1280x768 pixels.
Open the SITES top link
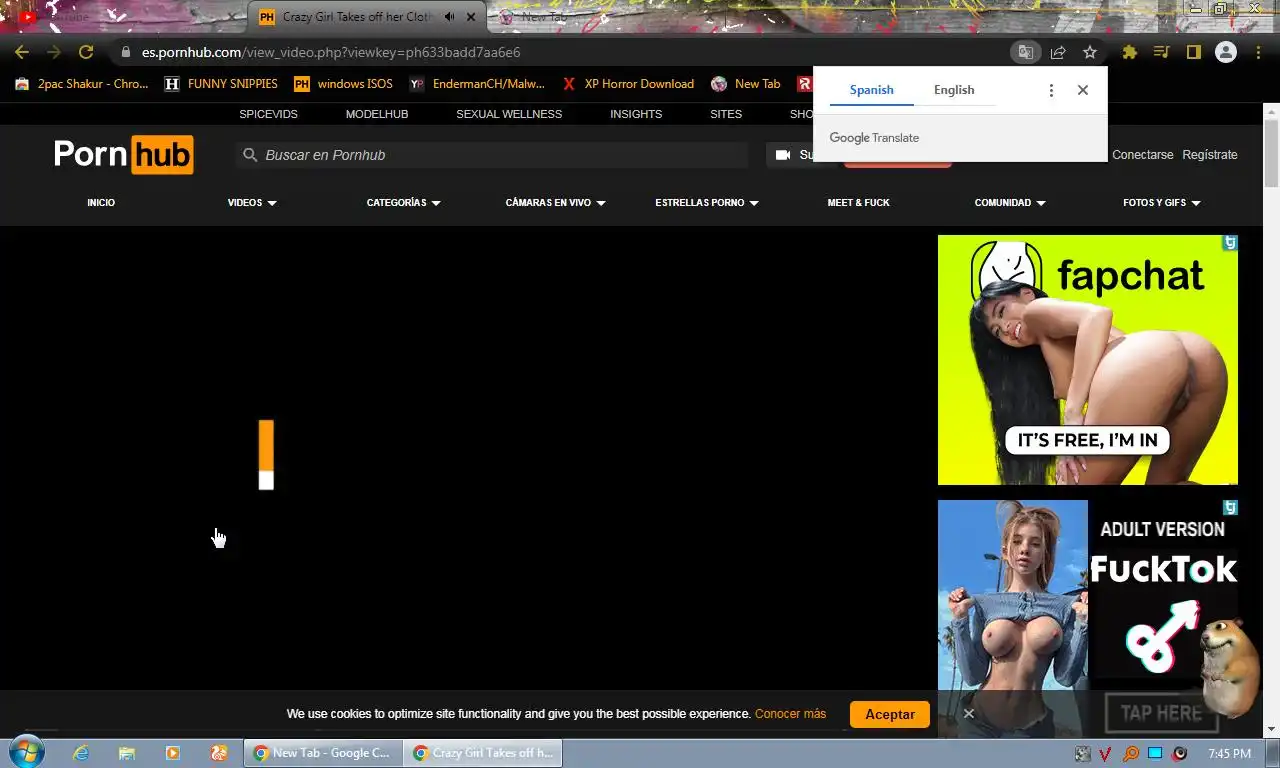tap(726, 114)
